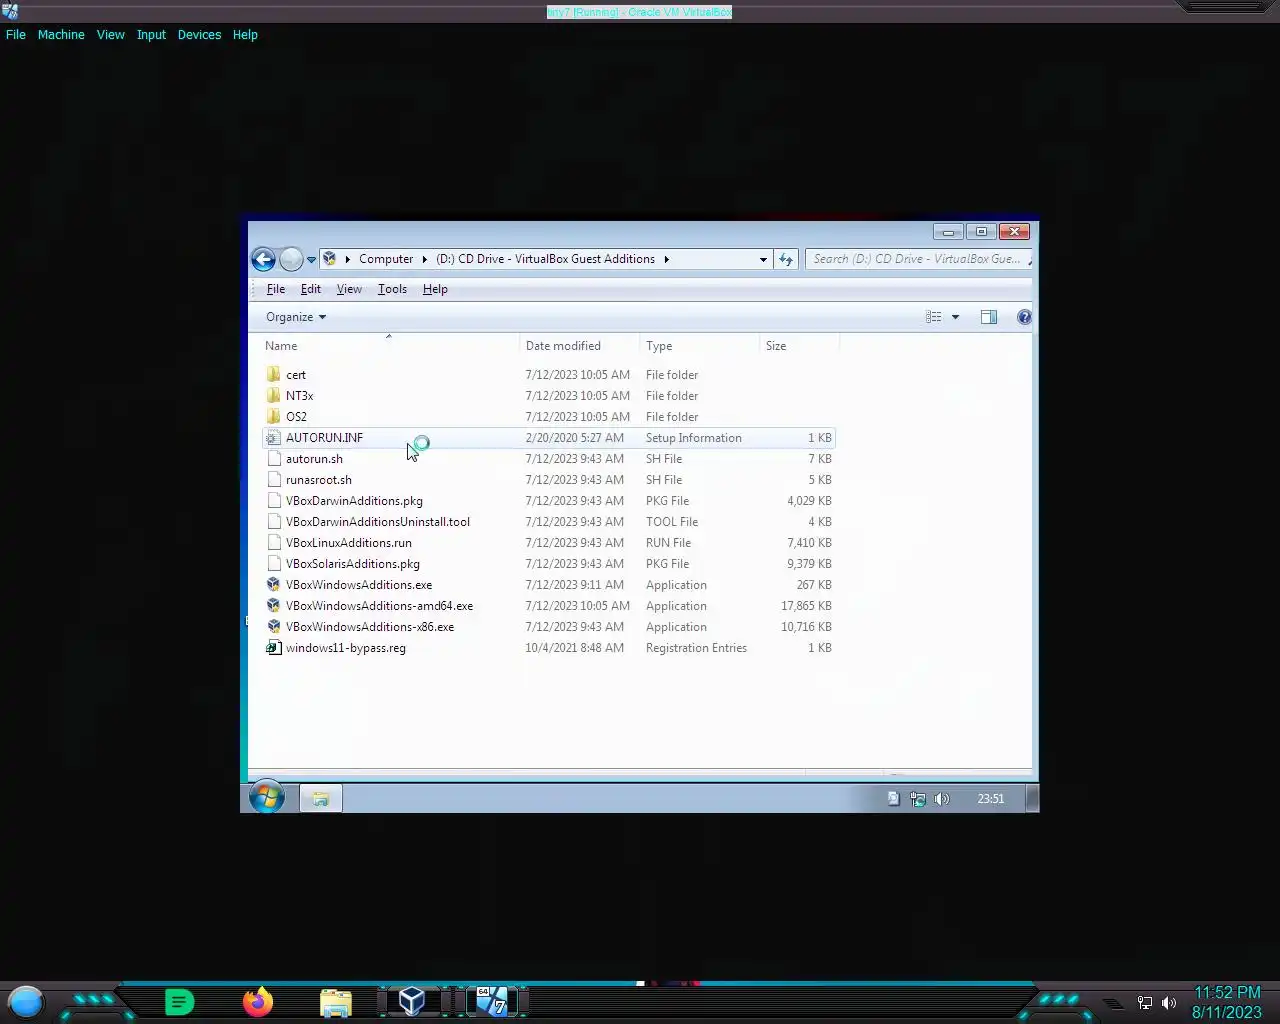Click the guest tray network icon
Screen dimensions: 1280x1024
click(x=918, y=798)
